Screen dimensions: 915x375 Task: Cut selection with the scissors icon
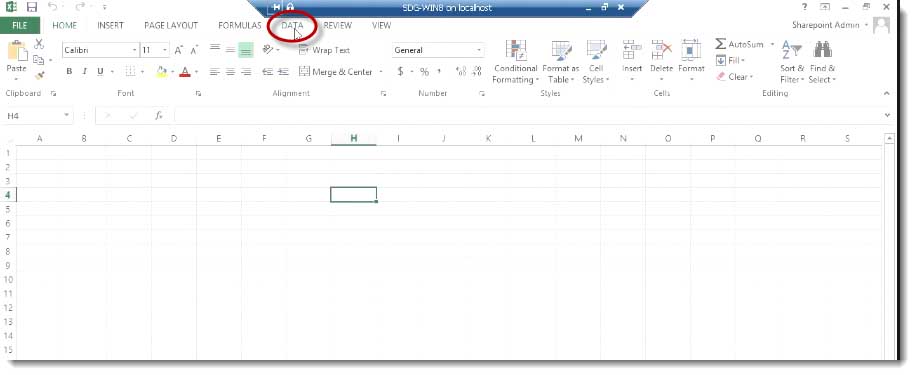39,44
